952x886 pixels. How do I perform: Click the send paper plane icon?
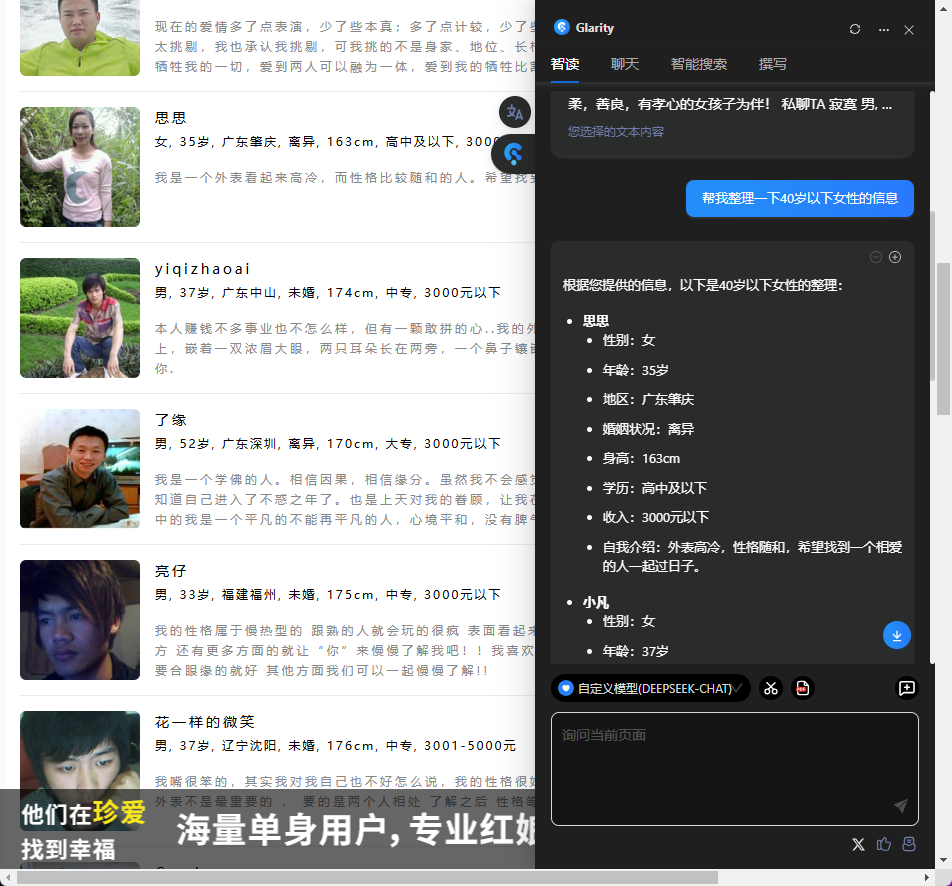click(x=900, y=806)
